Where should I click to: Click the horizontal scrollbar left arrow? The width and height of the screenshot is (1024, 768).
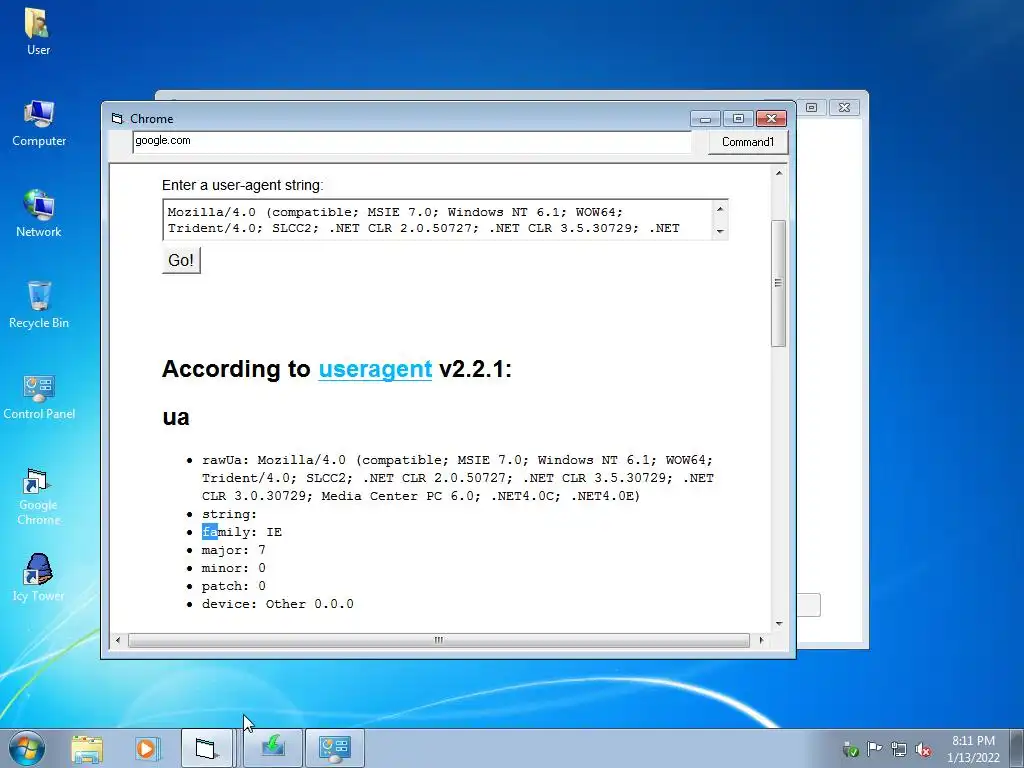pyautogui.click(x=118, y=640)
